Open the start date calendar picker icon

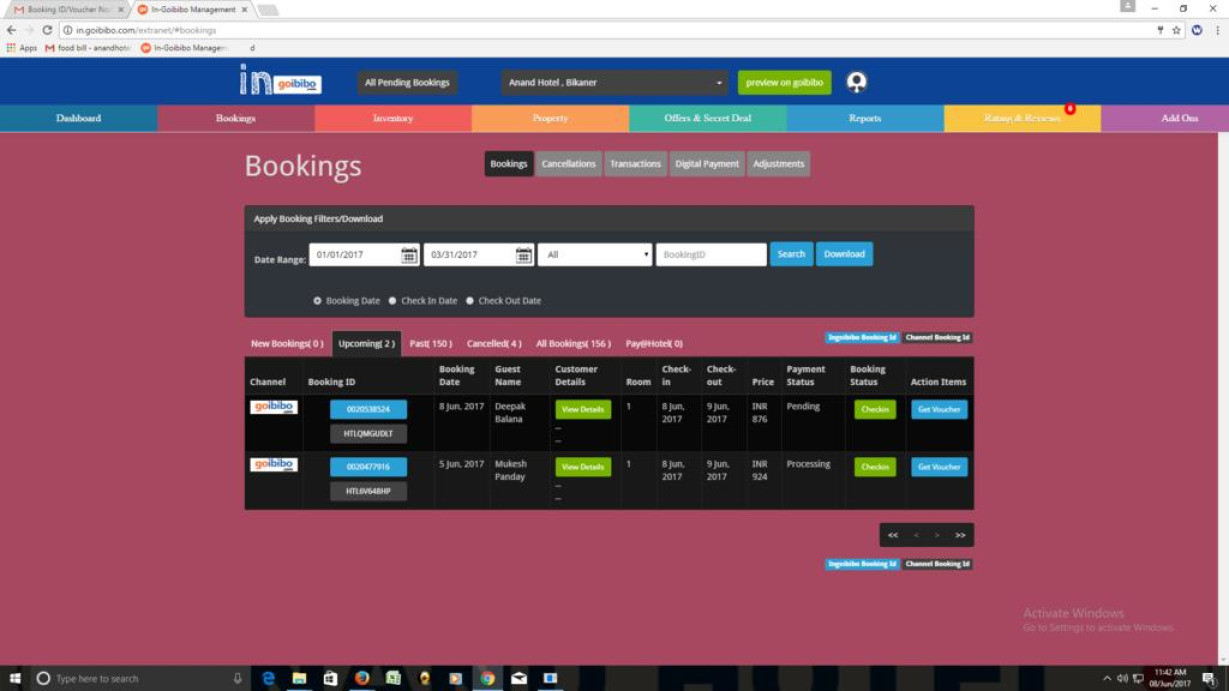coord(409,255)
